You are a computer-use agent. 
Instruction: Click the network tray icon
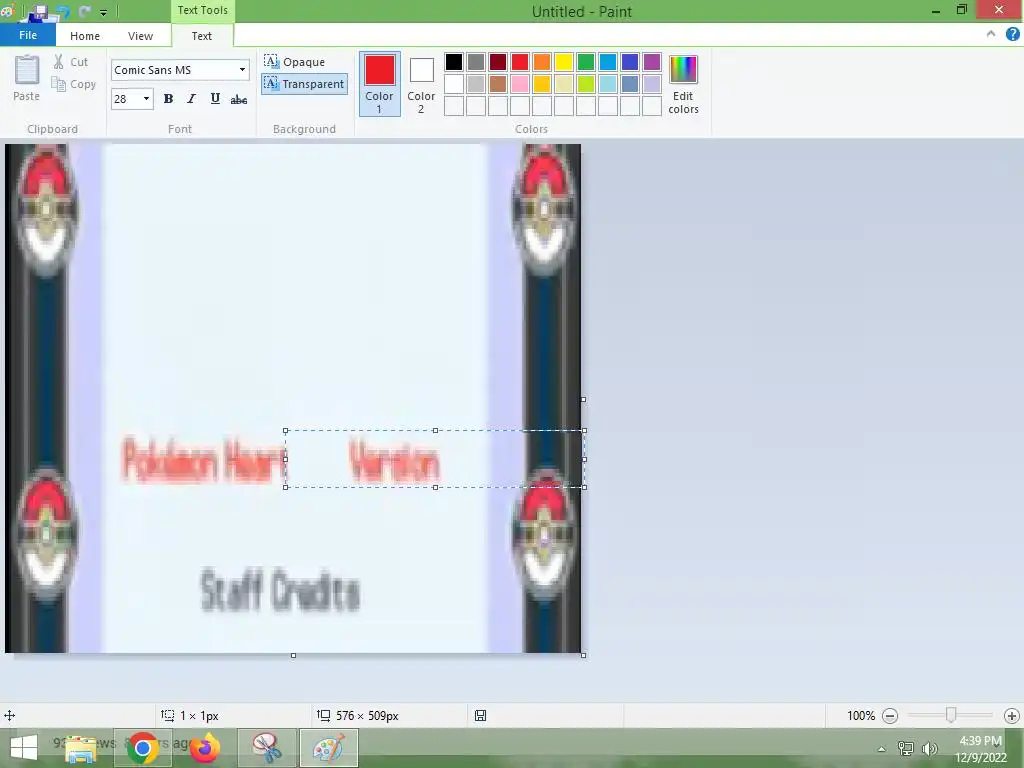pos(905,748)
